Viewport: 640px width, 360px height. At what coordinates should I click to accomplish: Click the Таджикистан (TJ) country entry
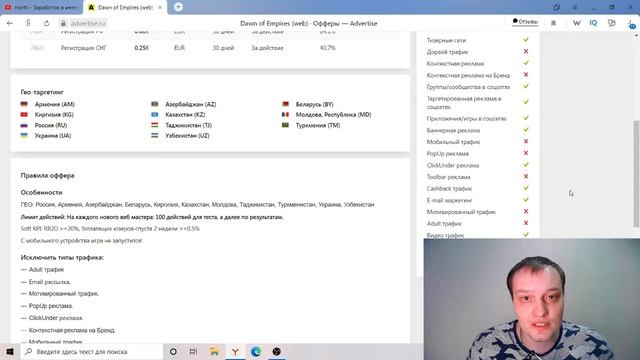[189, 125]
